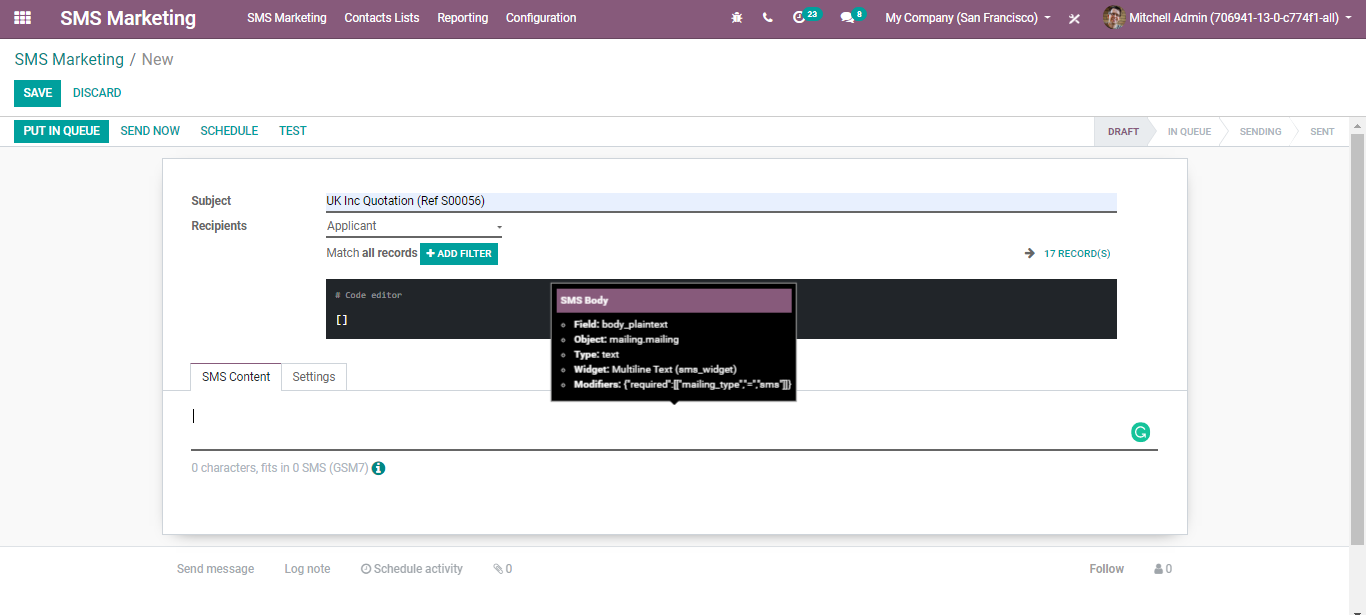Click the Subject input field
This screenshot has width=1366, height=615.
721,202
